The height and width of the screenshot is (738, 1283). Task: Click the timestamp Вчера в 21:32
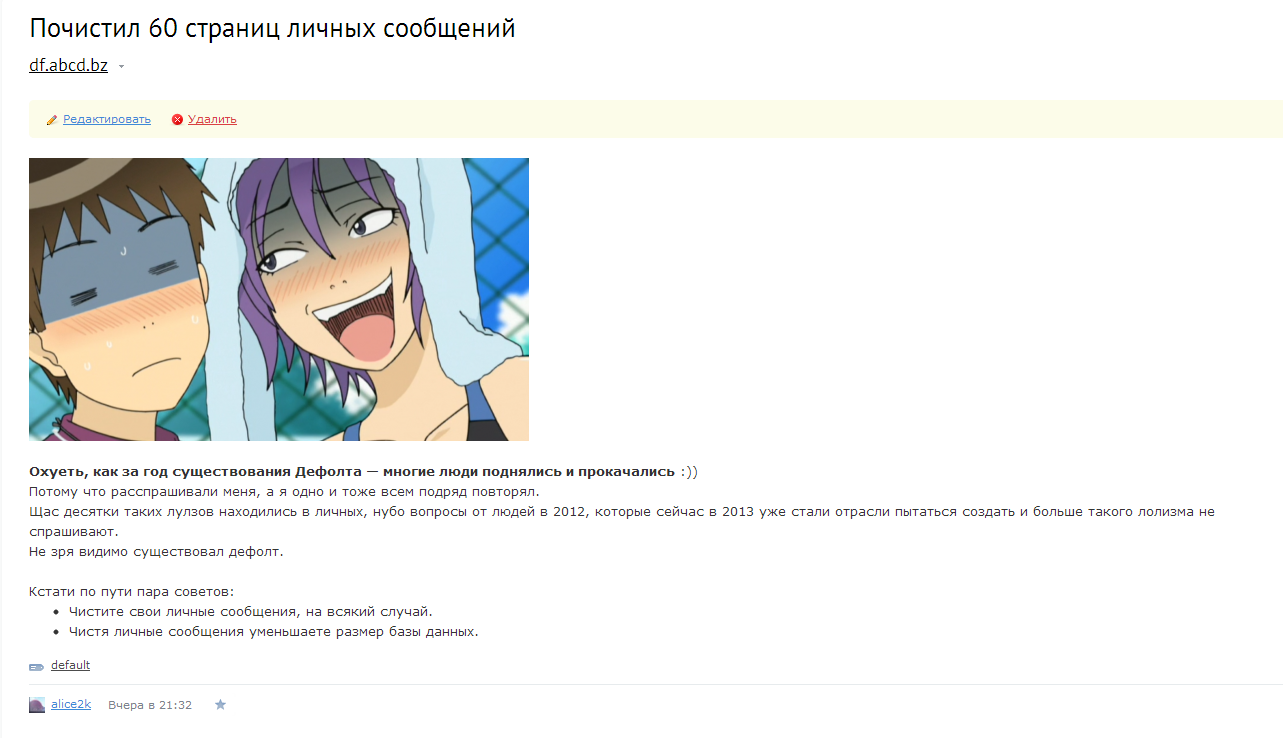click(x=150, y=705)
